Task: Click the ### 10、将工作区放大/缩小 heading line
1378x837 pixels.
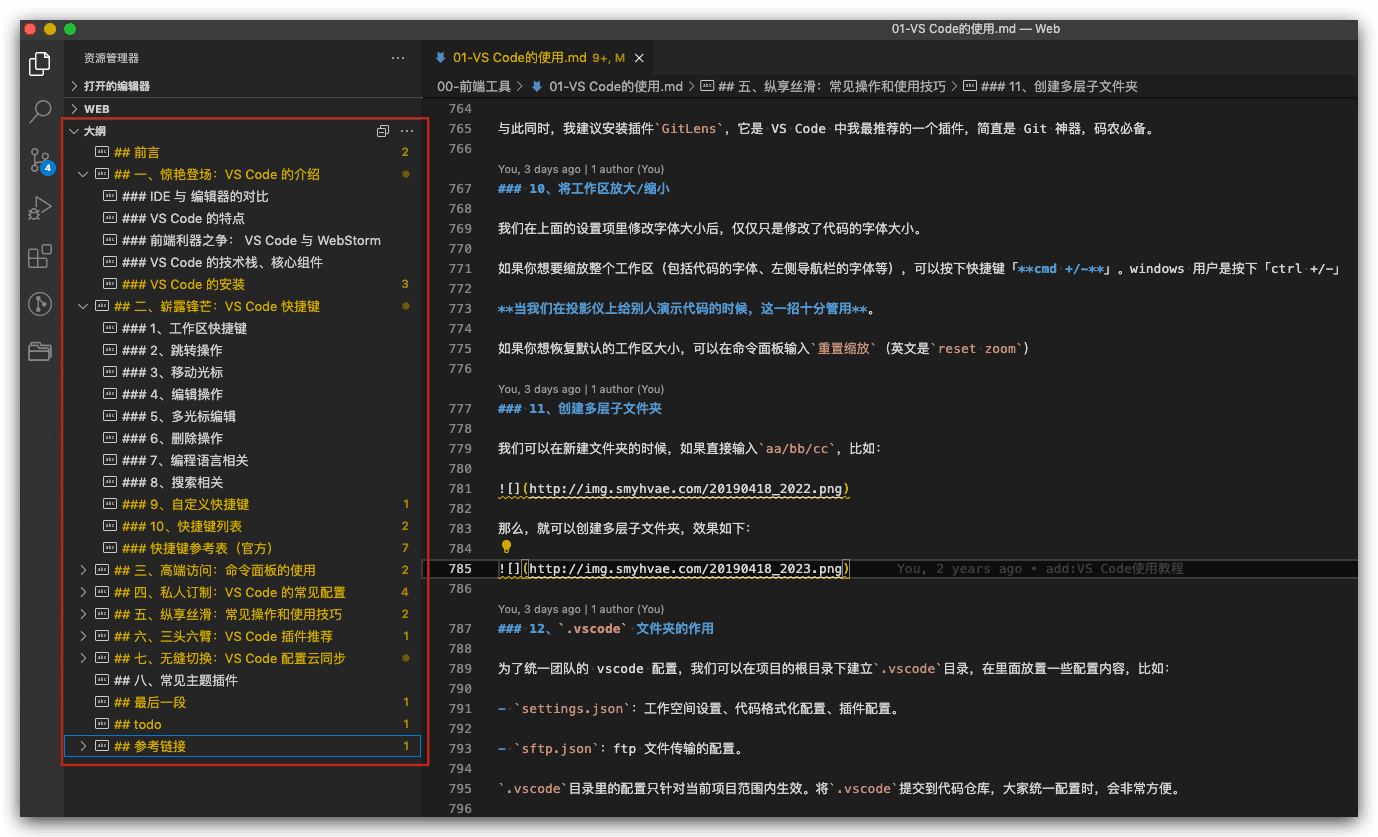Action: click(x=584, y=189)
